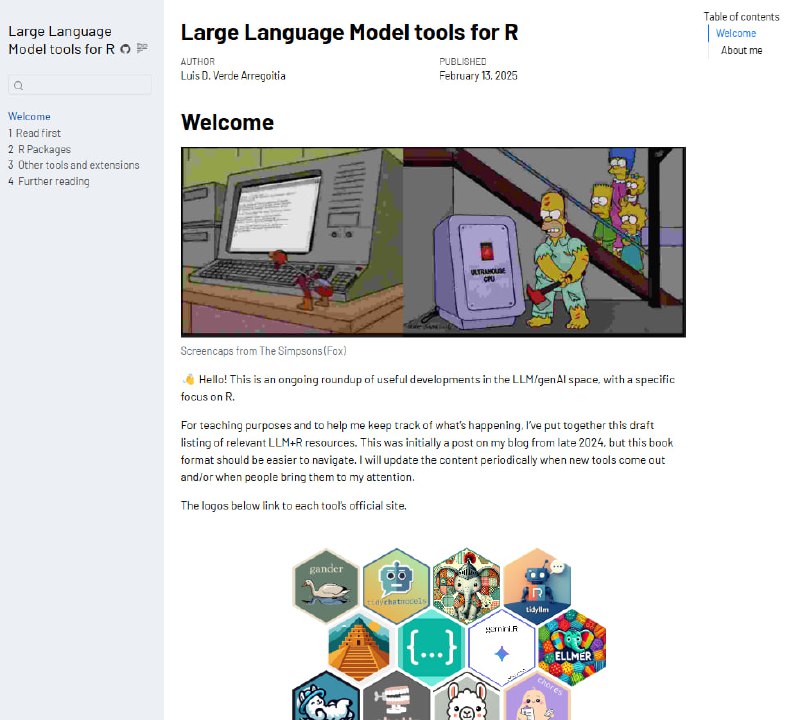Open the GitHub repository icon in sidebar

coord(126,49)
